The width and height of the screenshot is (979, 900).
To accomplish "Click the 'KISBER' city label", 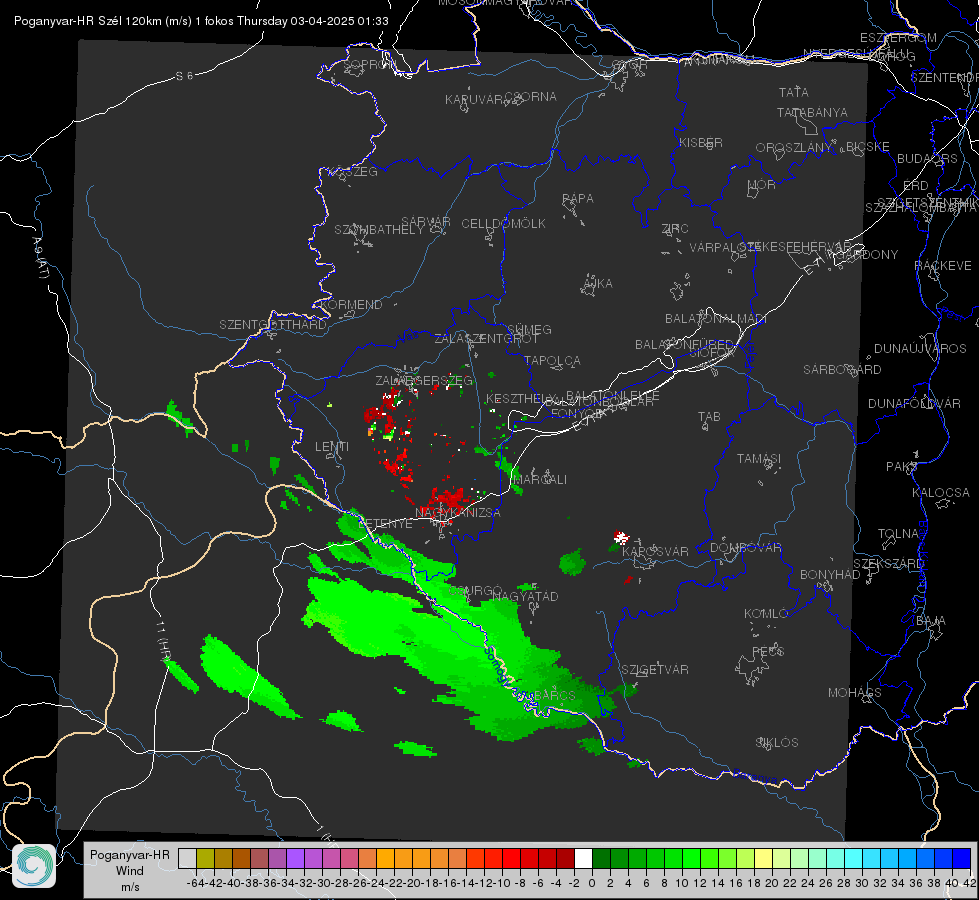I will coord(701,142).
